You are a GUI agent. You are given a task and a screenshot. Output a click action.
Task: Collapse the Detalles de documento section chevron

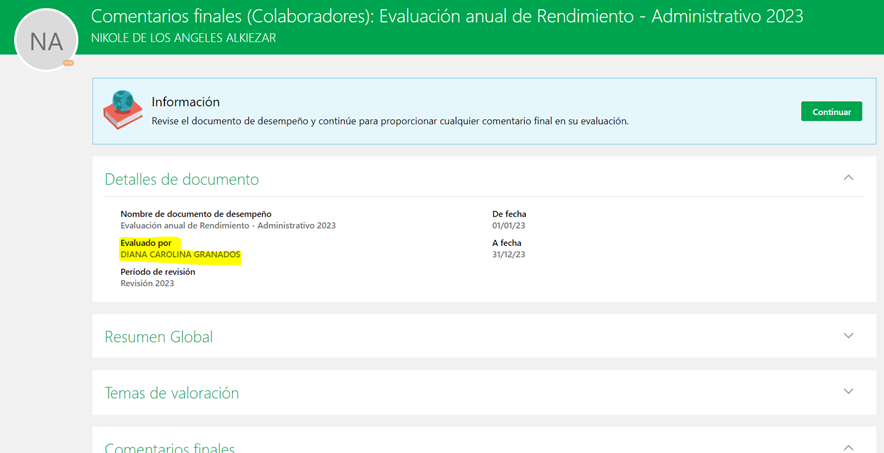click(x=848, y=178)
